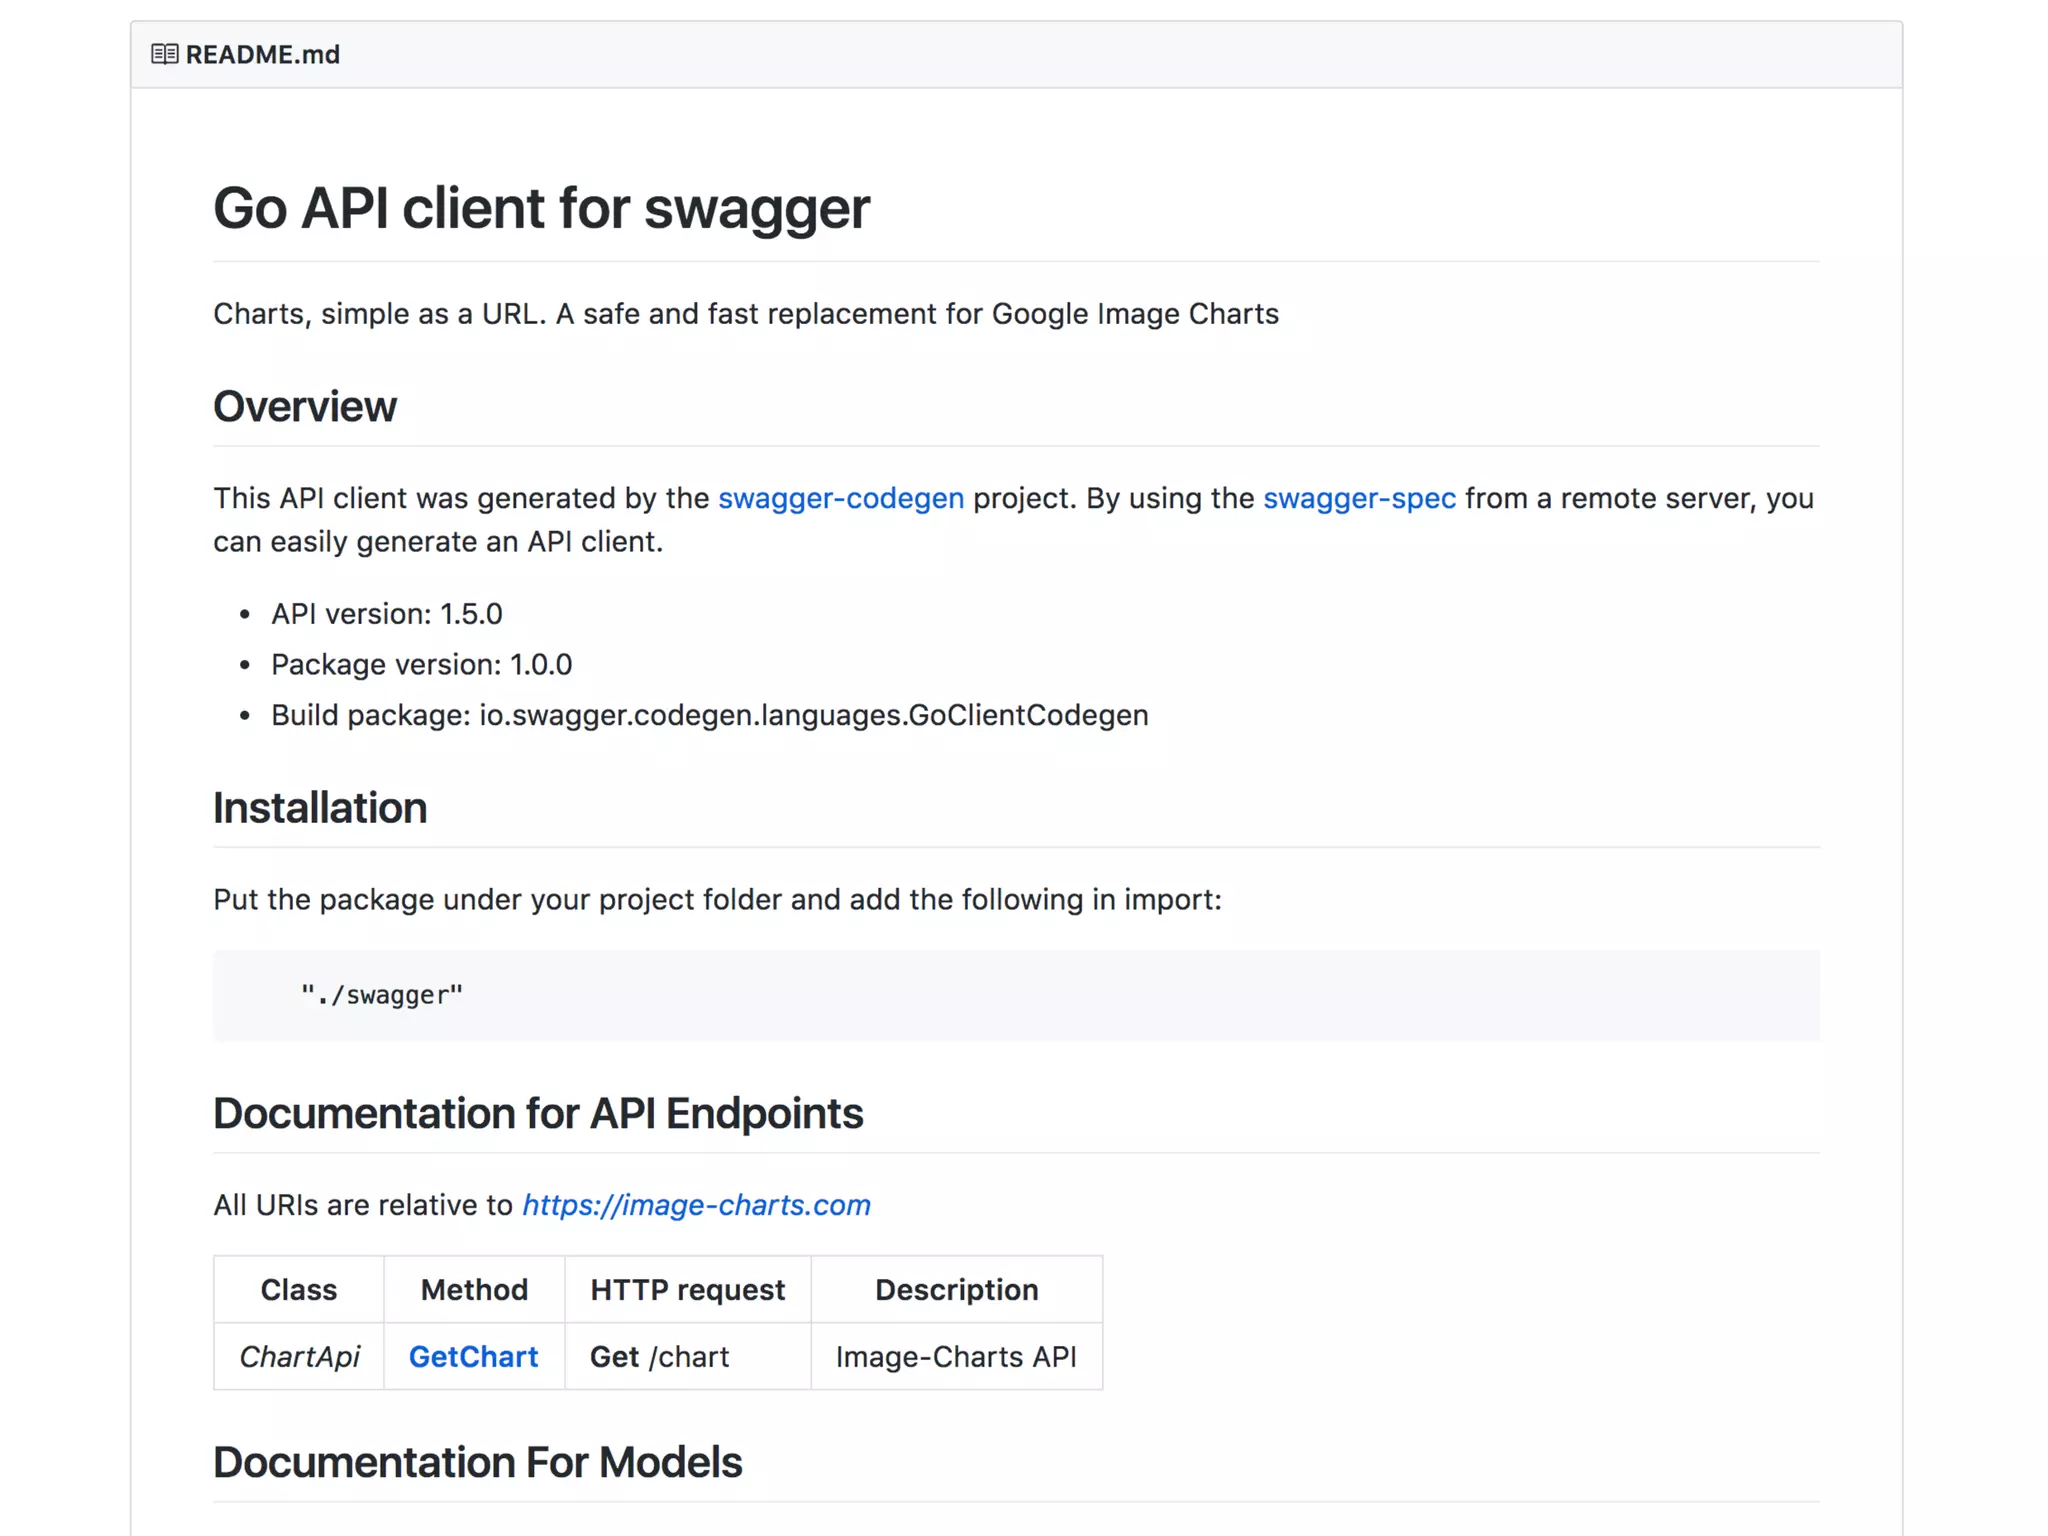Click the API version 1.5.0 bullet
The image size is (2048, 1536).
(x=386, y=614)
